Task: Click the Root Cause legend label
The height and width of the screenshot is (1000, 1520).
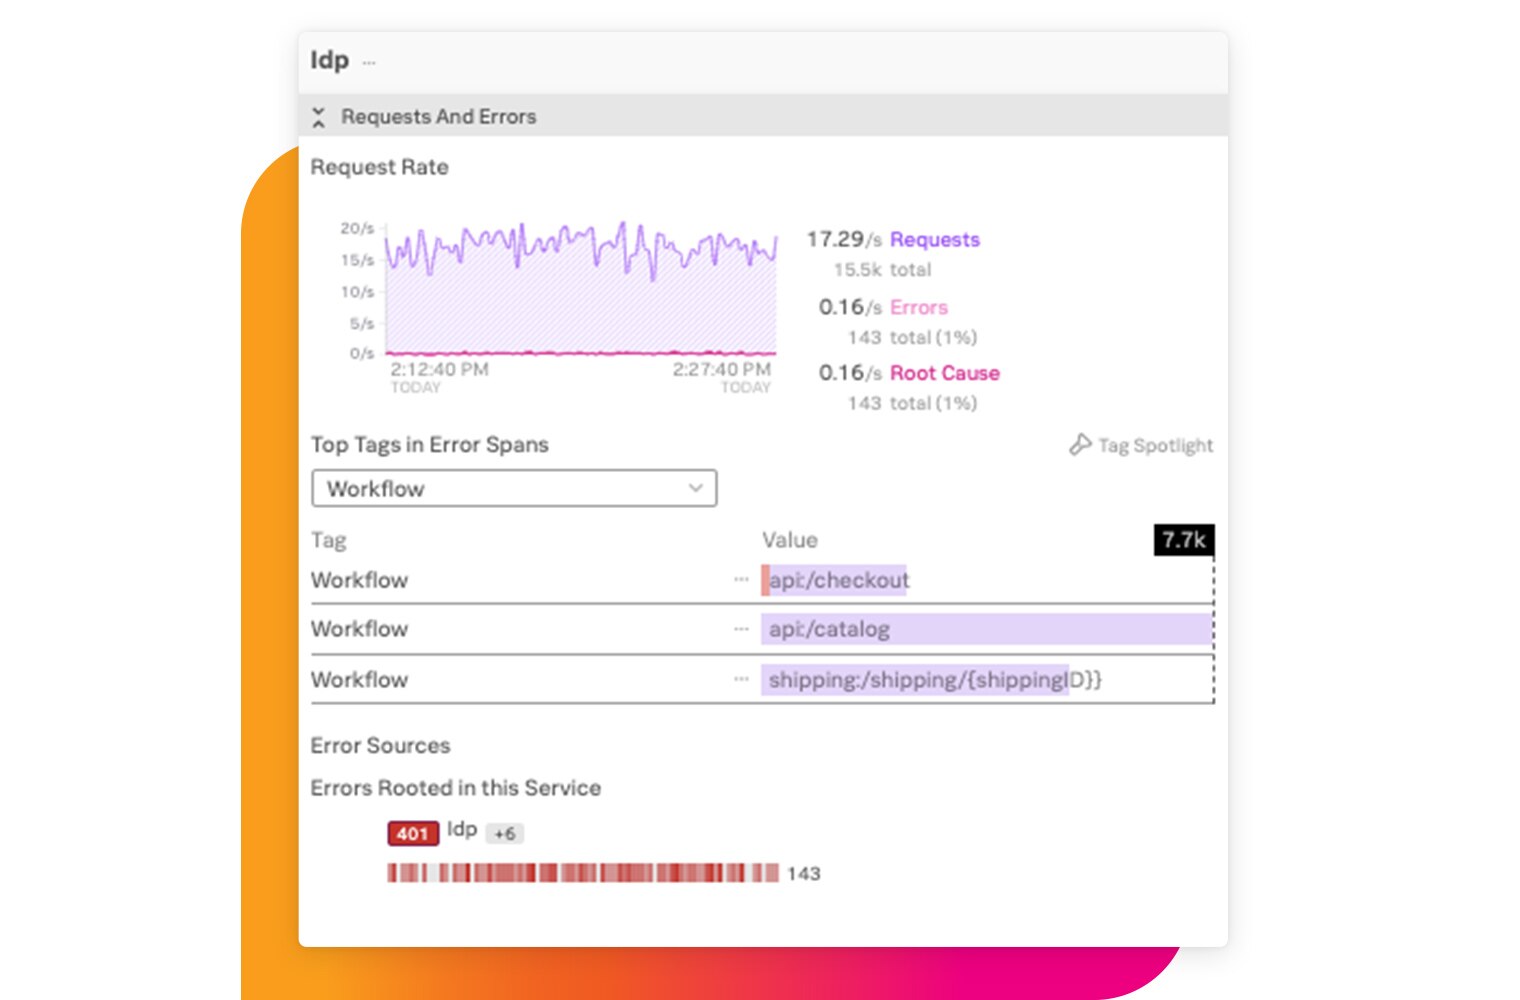Action: pos(944,373)
